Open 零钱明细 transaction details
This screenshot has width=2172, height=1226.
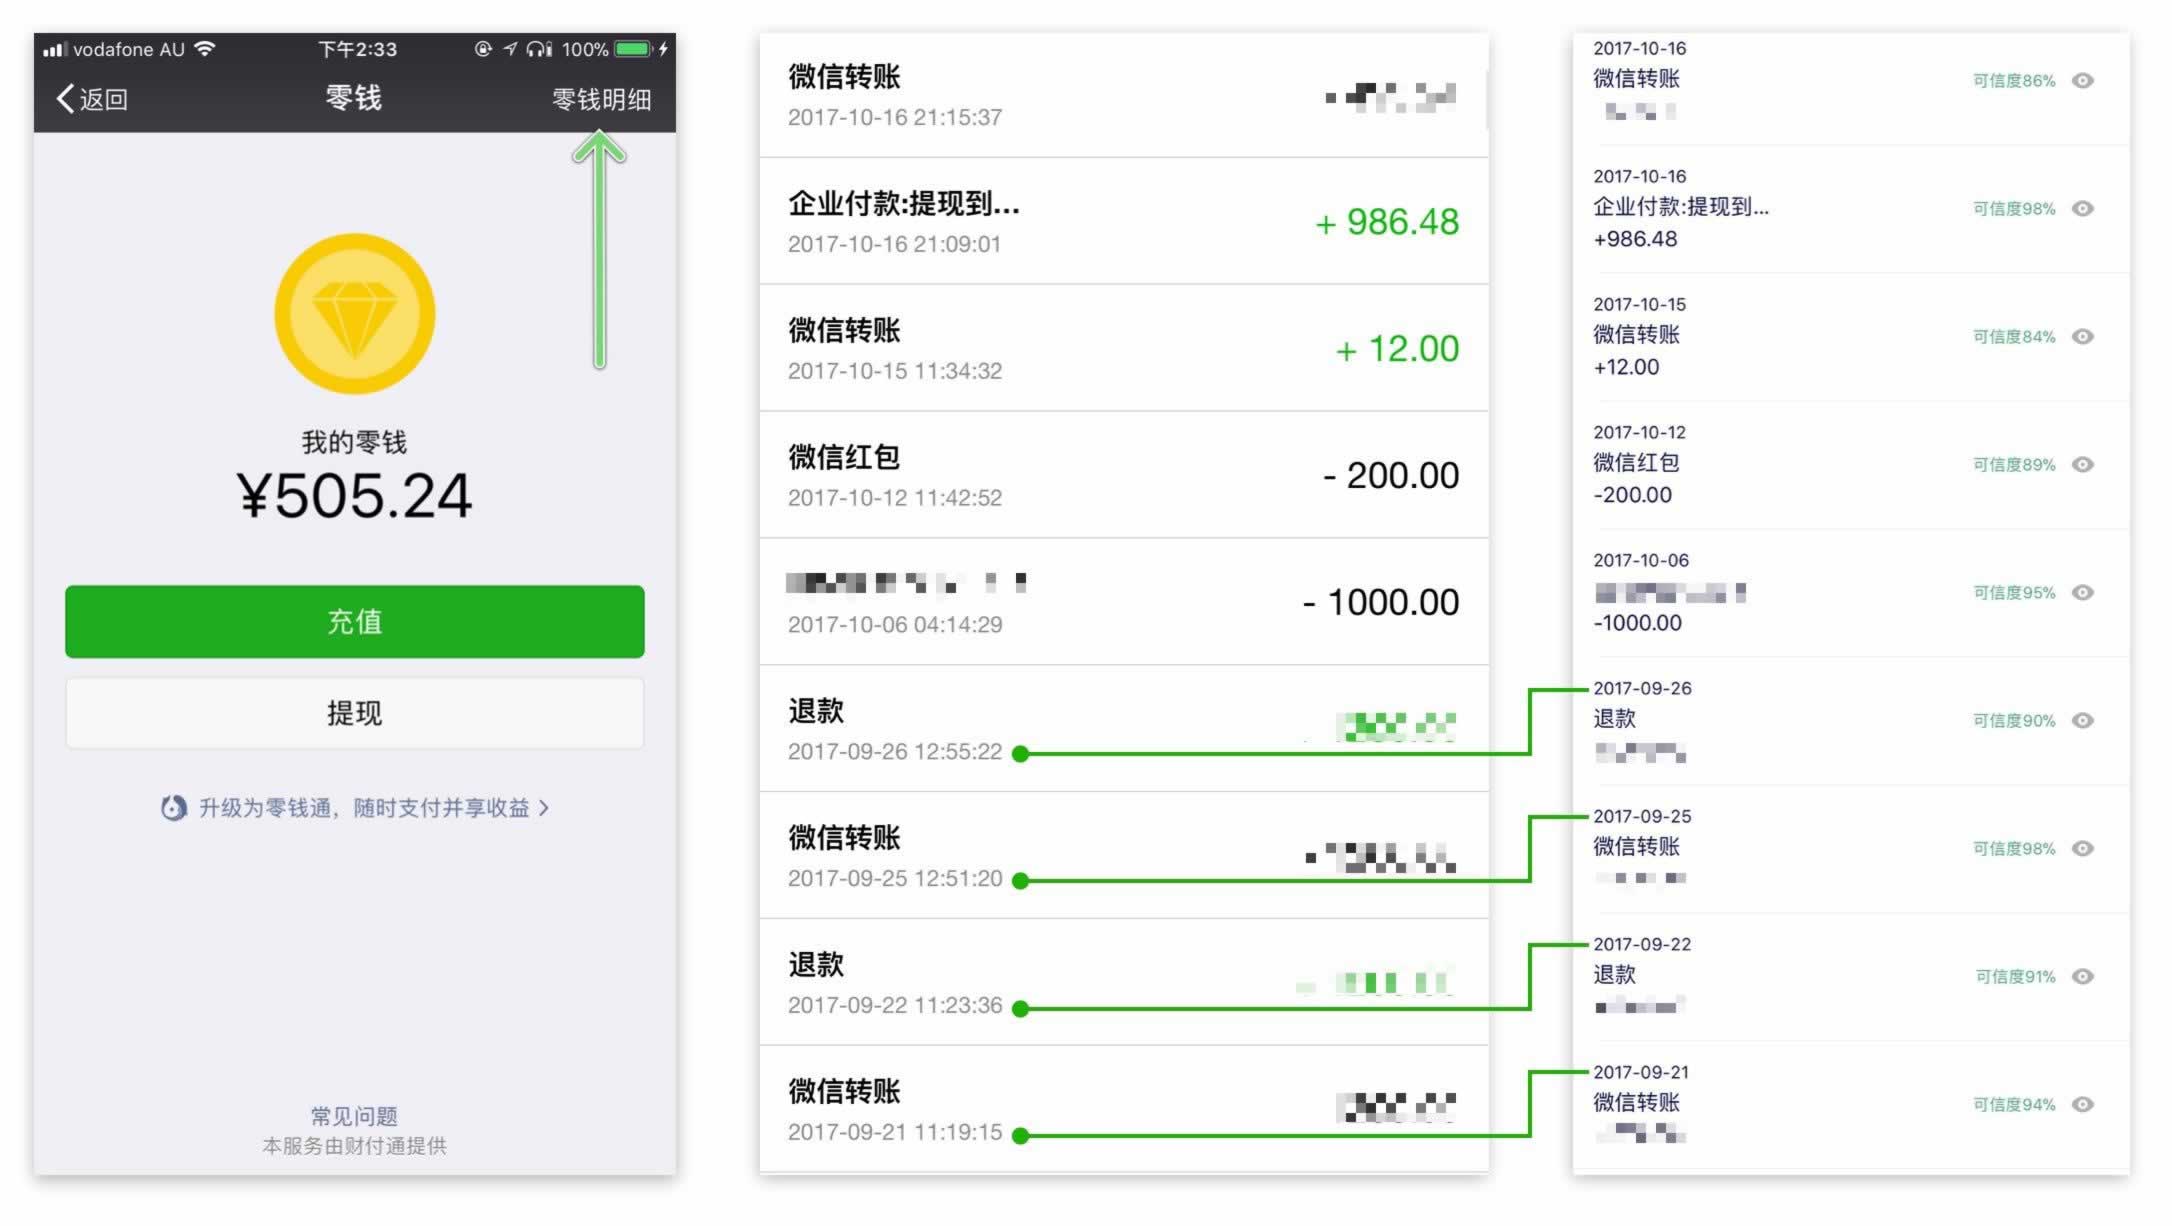602,99
